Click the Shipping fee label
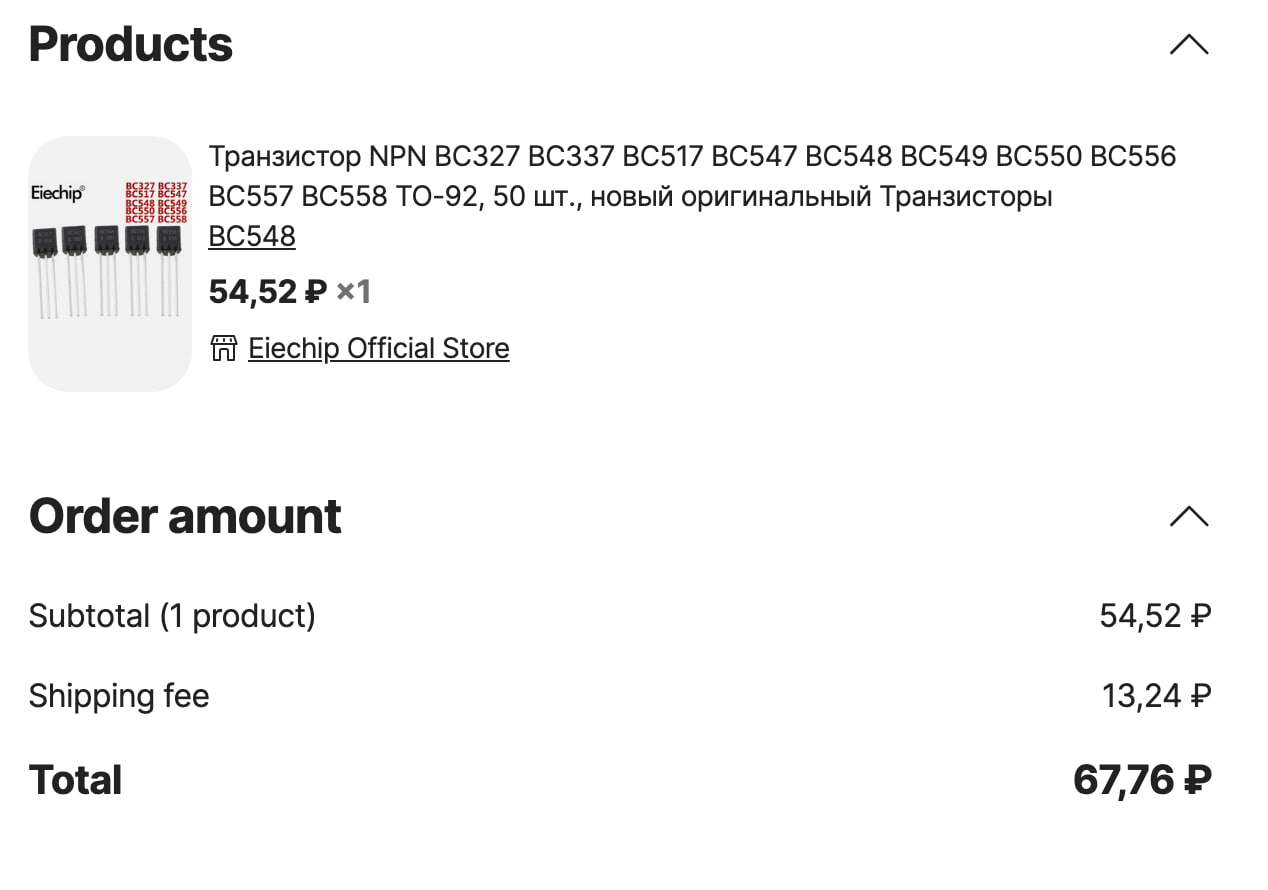The width and height of the screenshot is (1268, 890). [x=119, y=696]
